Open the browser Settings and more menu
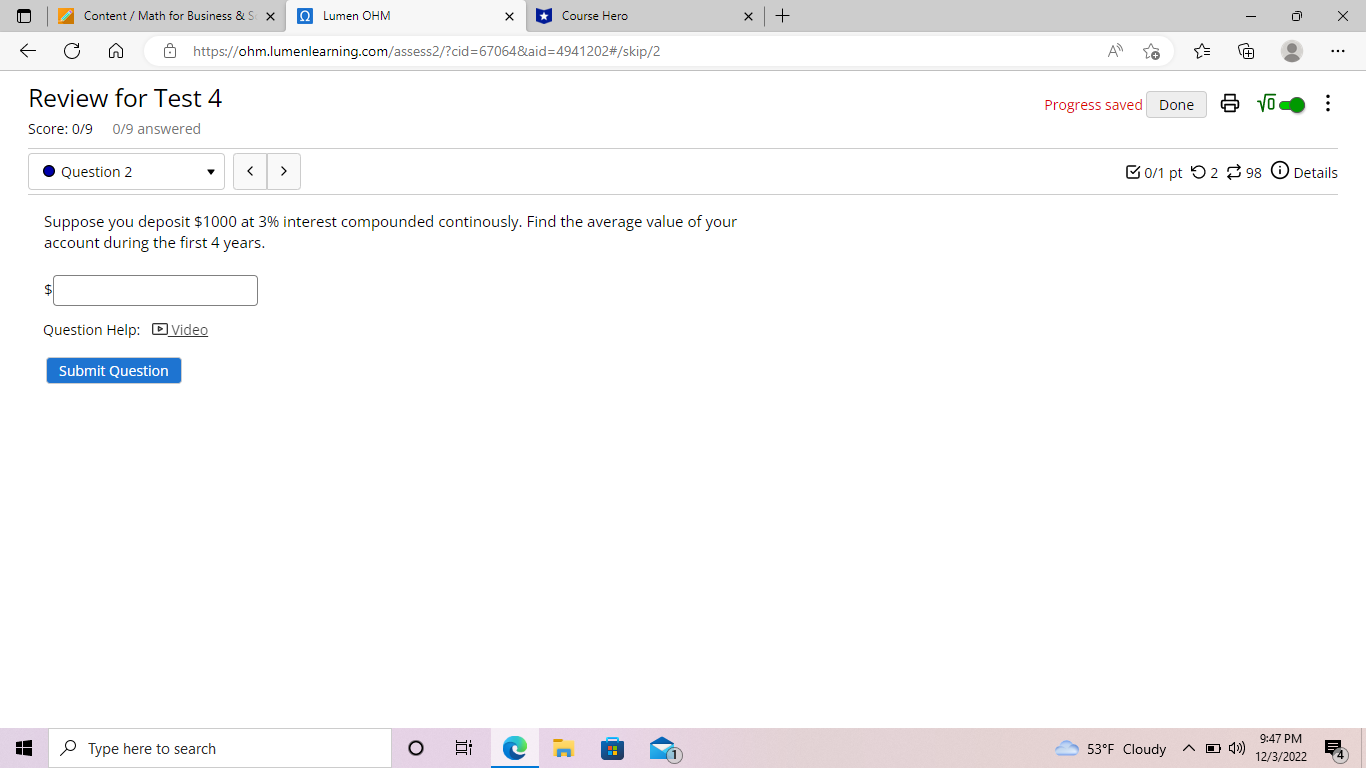The image size is (1366, 768). point(1338,51)
